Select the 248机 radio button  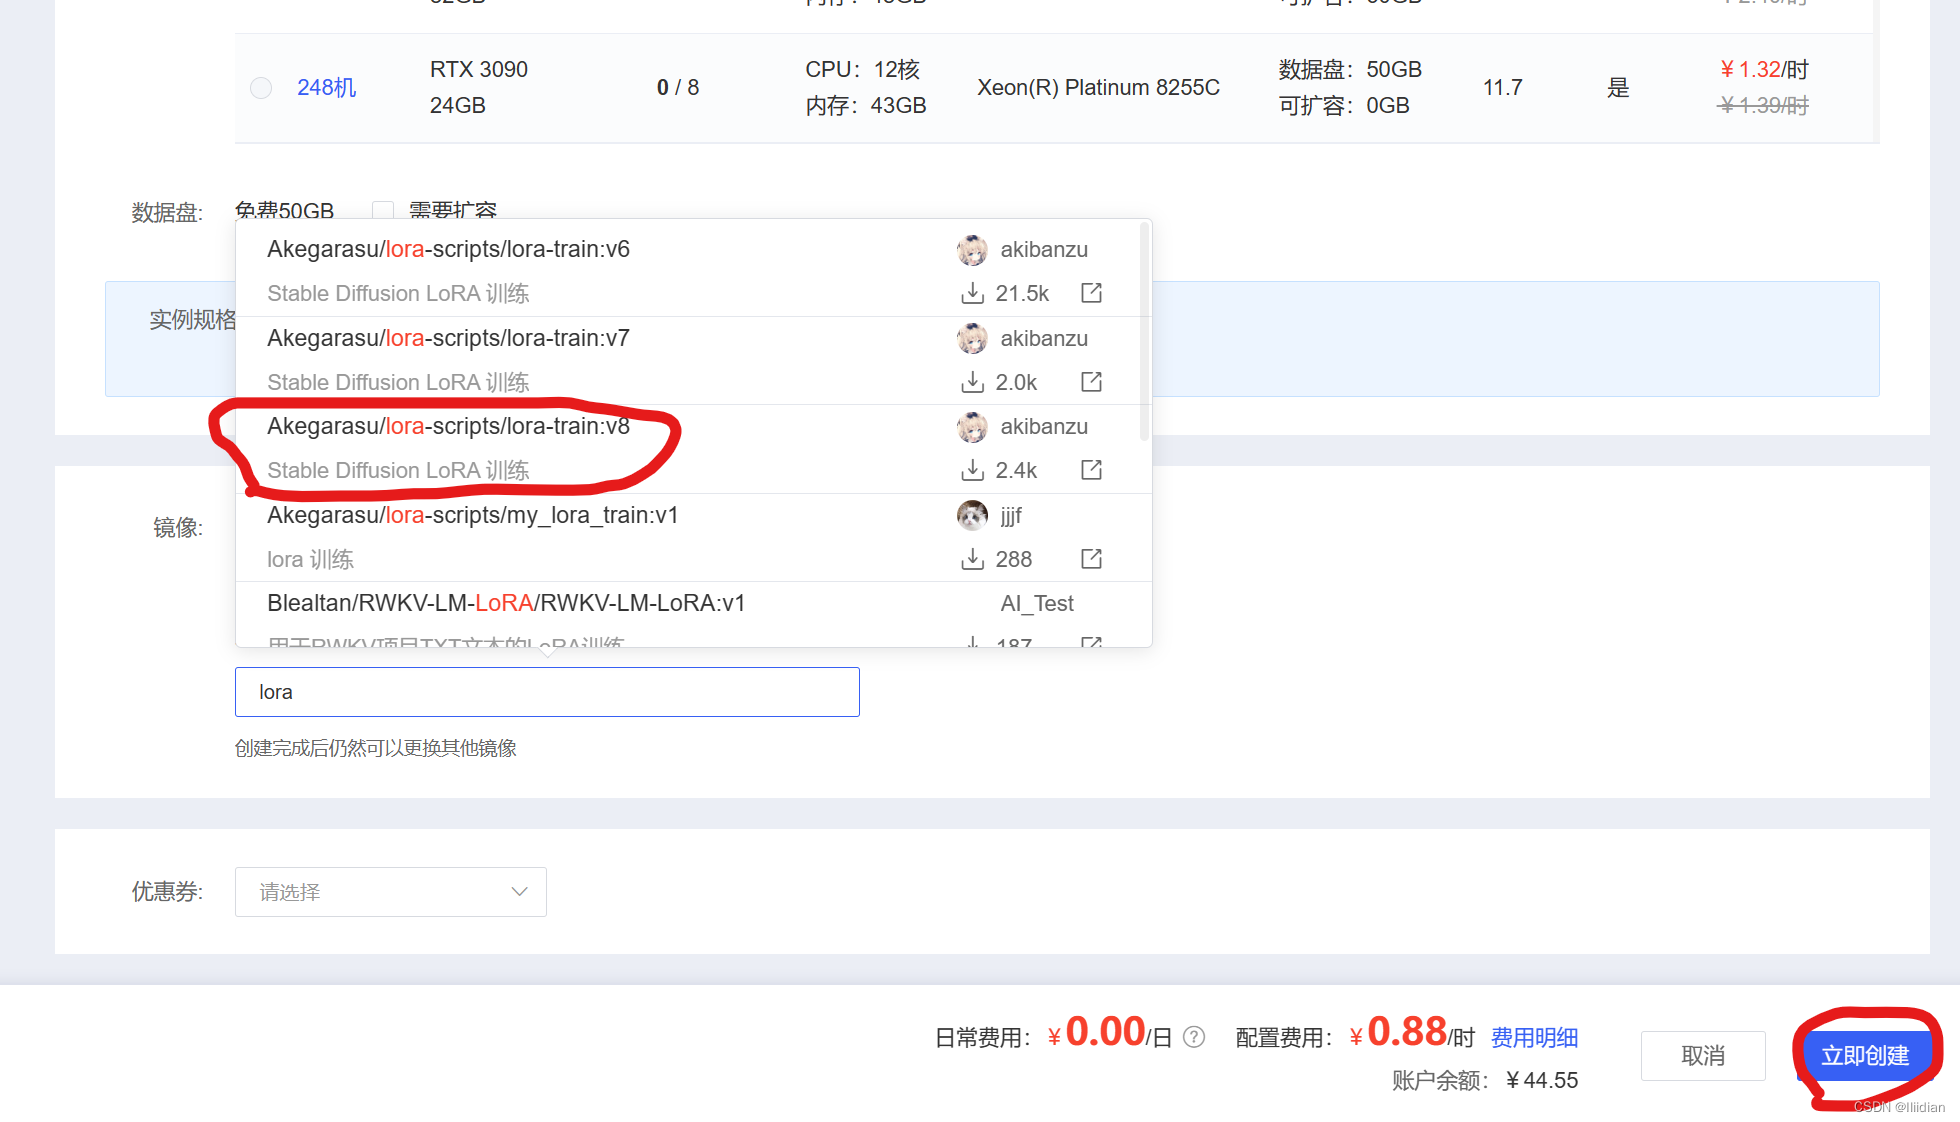click(261, 88)
